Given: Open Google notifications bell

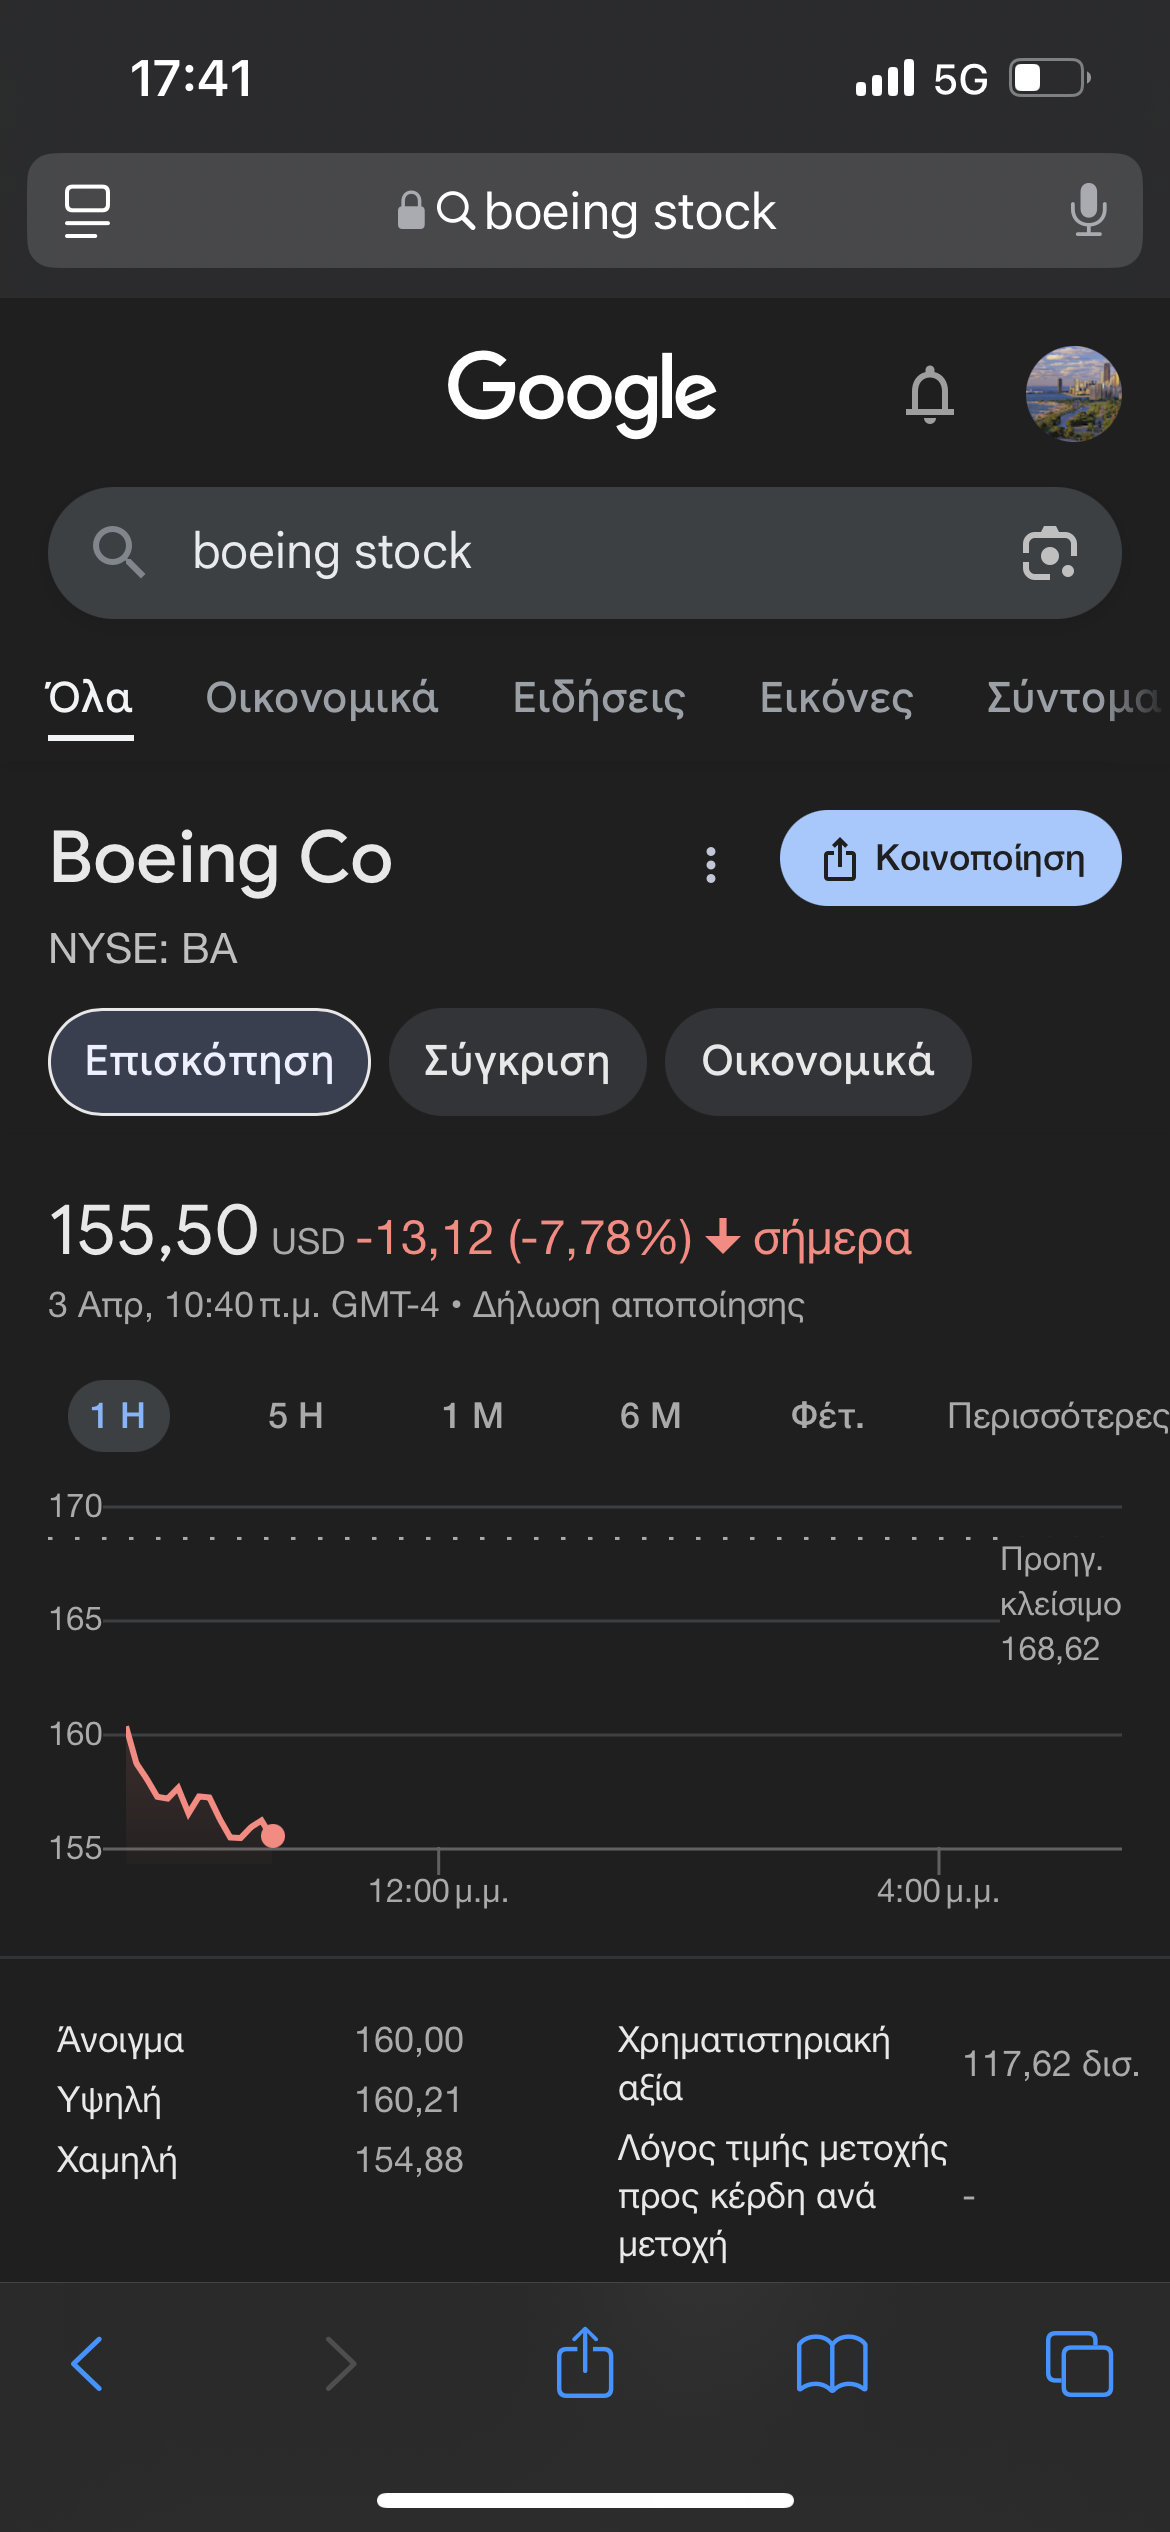Looking at the screenshot, I should point(929,394).
